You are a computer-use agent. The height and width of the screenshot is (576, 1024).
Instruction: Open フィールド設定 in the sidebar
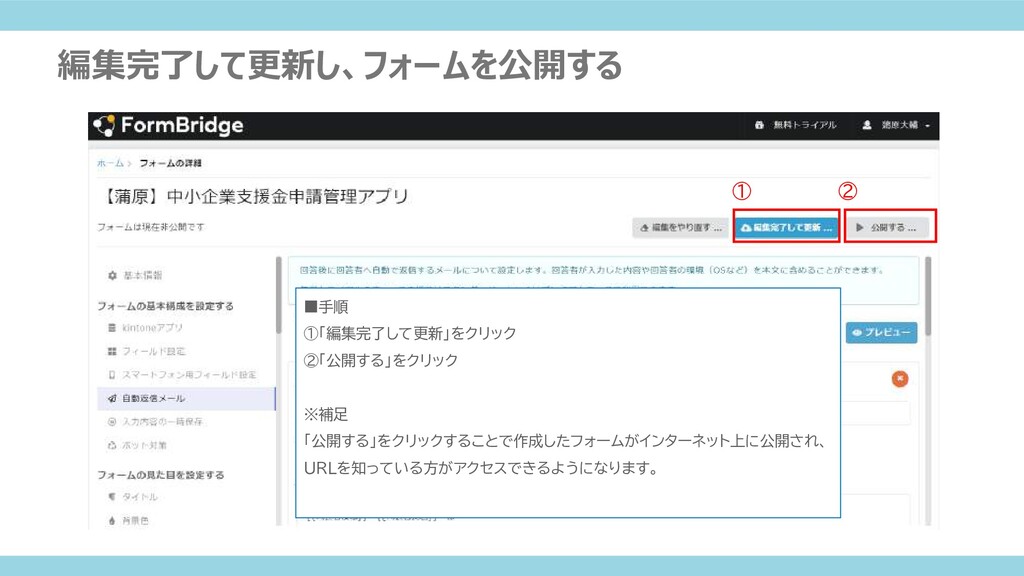[x=153, y=351]
